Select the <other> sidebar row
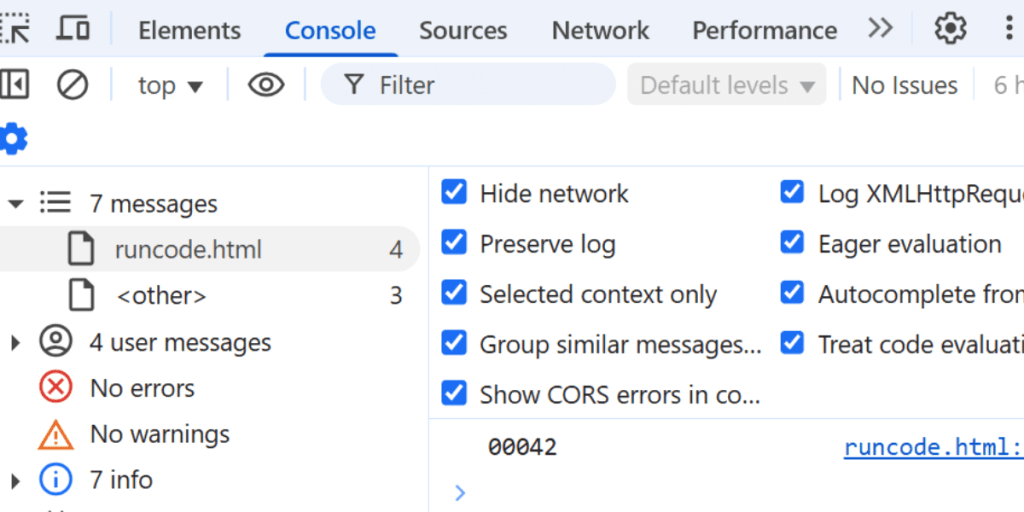This screenshot has height=512, width=1024. [209, 296]
